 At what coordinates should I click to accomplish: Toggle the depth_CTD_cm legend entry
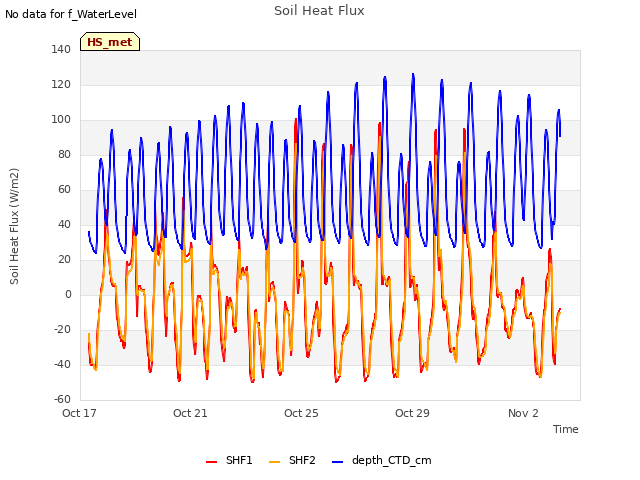(x=382, y=460)
